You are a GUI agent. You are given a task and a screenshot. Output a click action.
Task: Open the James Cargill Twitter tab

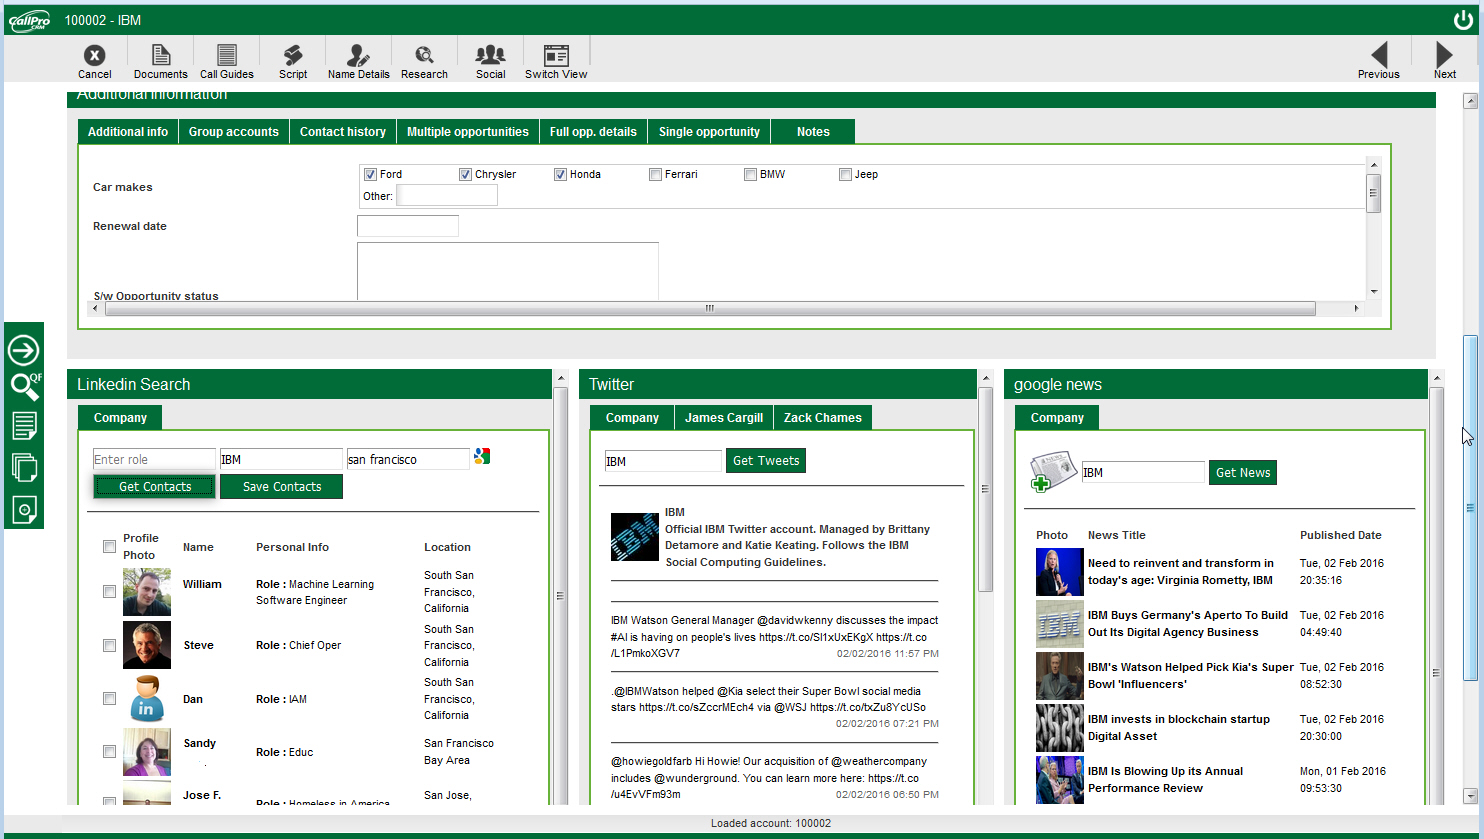point(724,418)
